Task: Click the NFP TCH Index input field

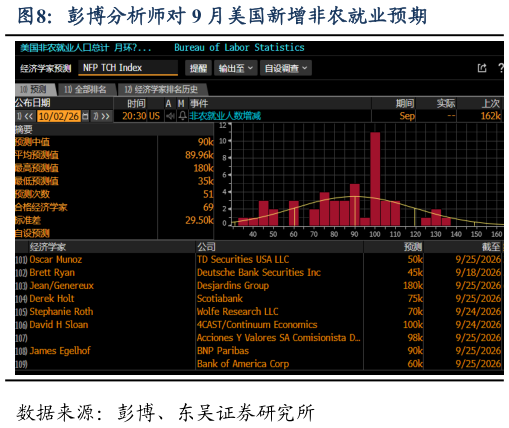Action: point(128,68)
